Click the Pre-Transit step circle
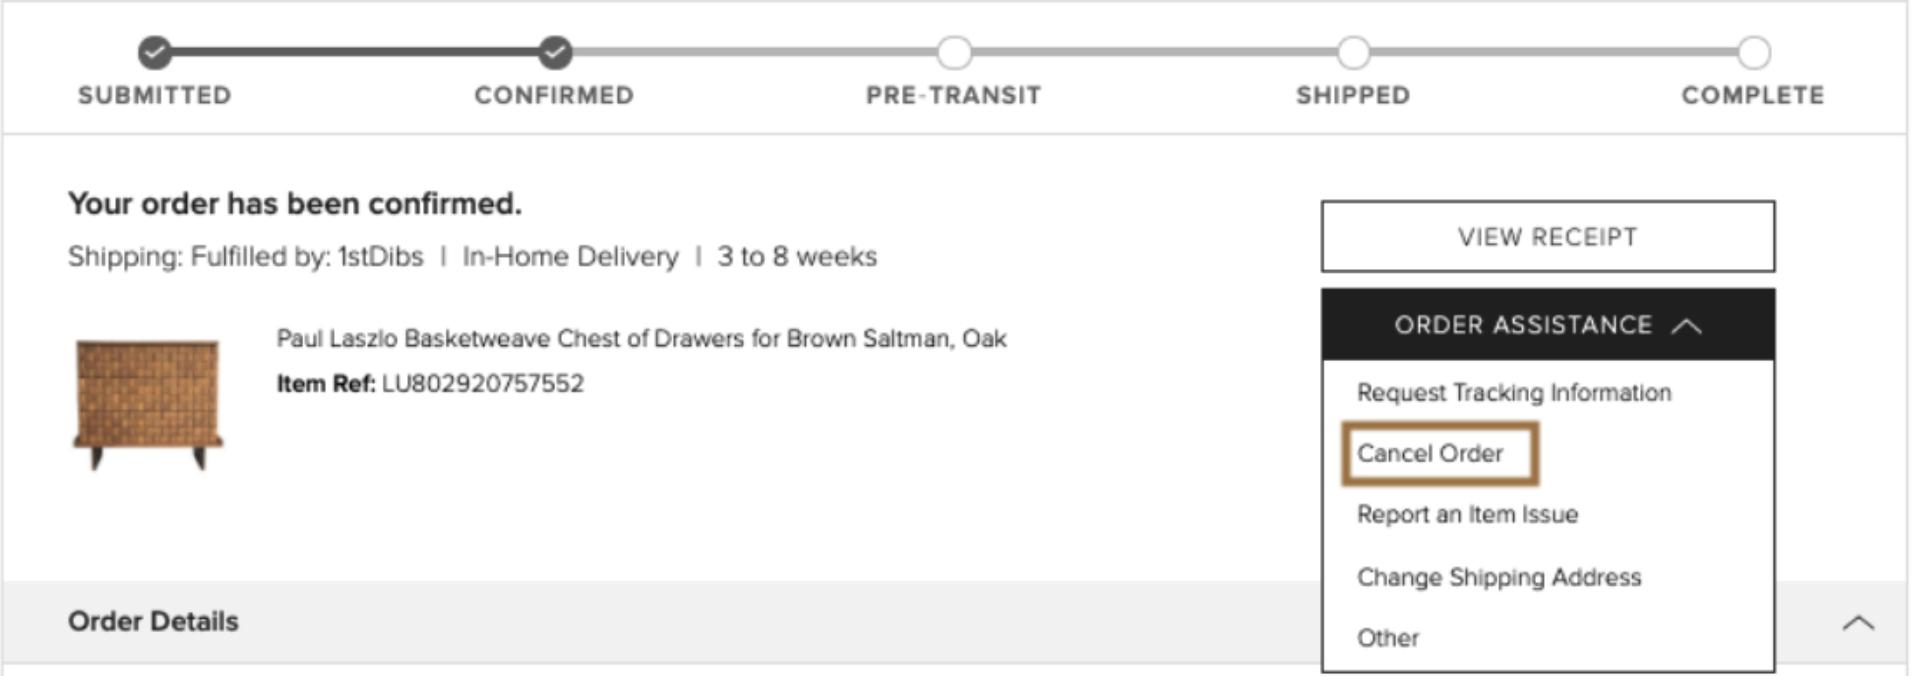The width and height of the screenshot is (1915, 676). [x=955, y=52]
